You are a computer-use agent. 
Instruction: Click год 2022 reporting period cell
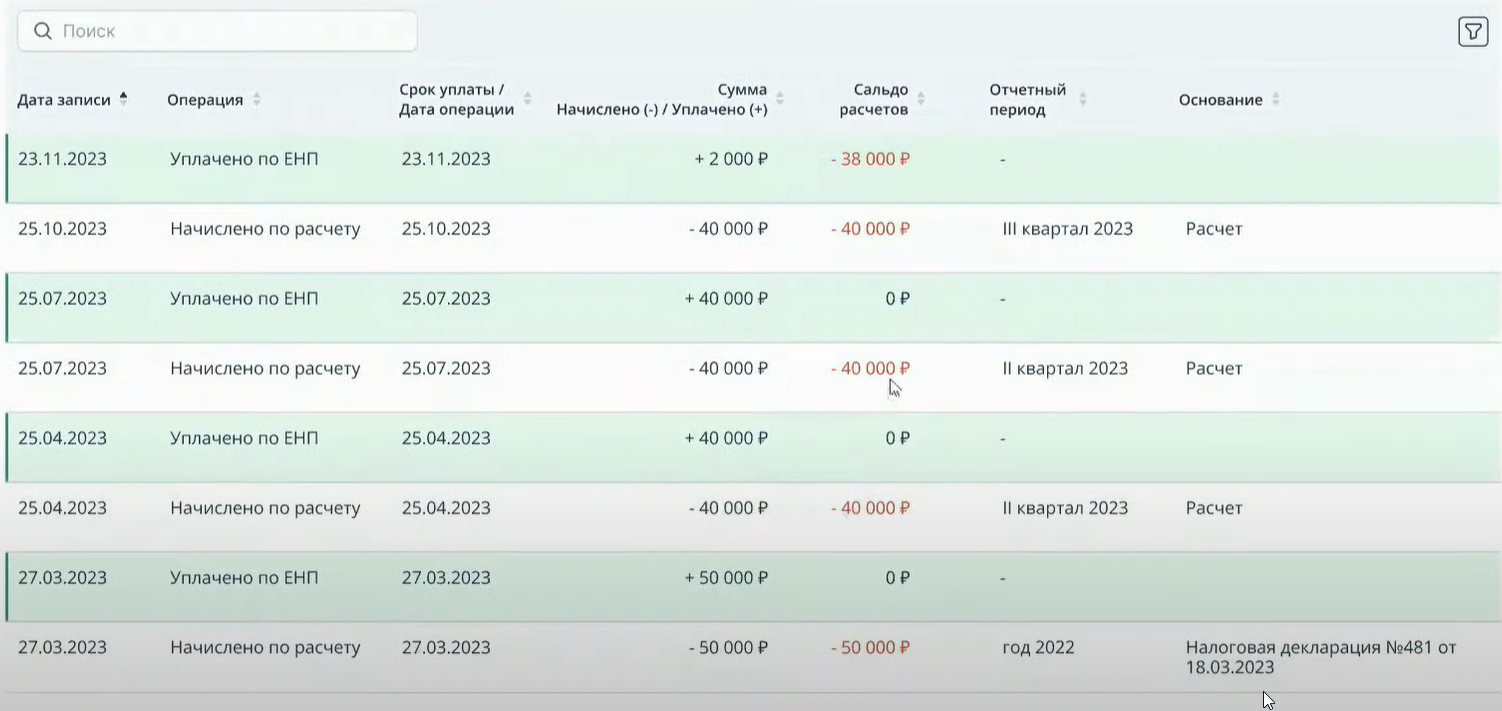pos(1038,648)
